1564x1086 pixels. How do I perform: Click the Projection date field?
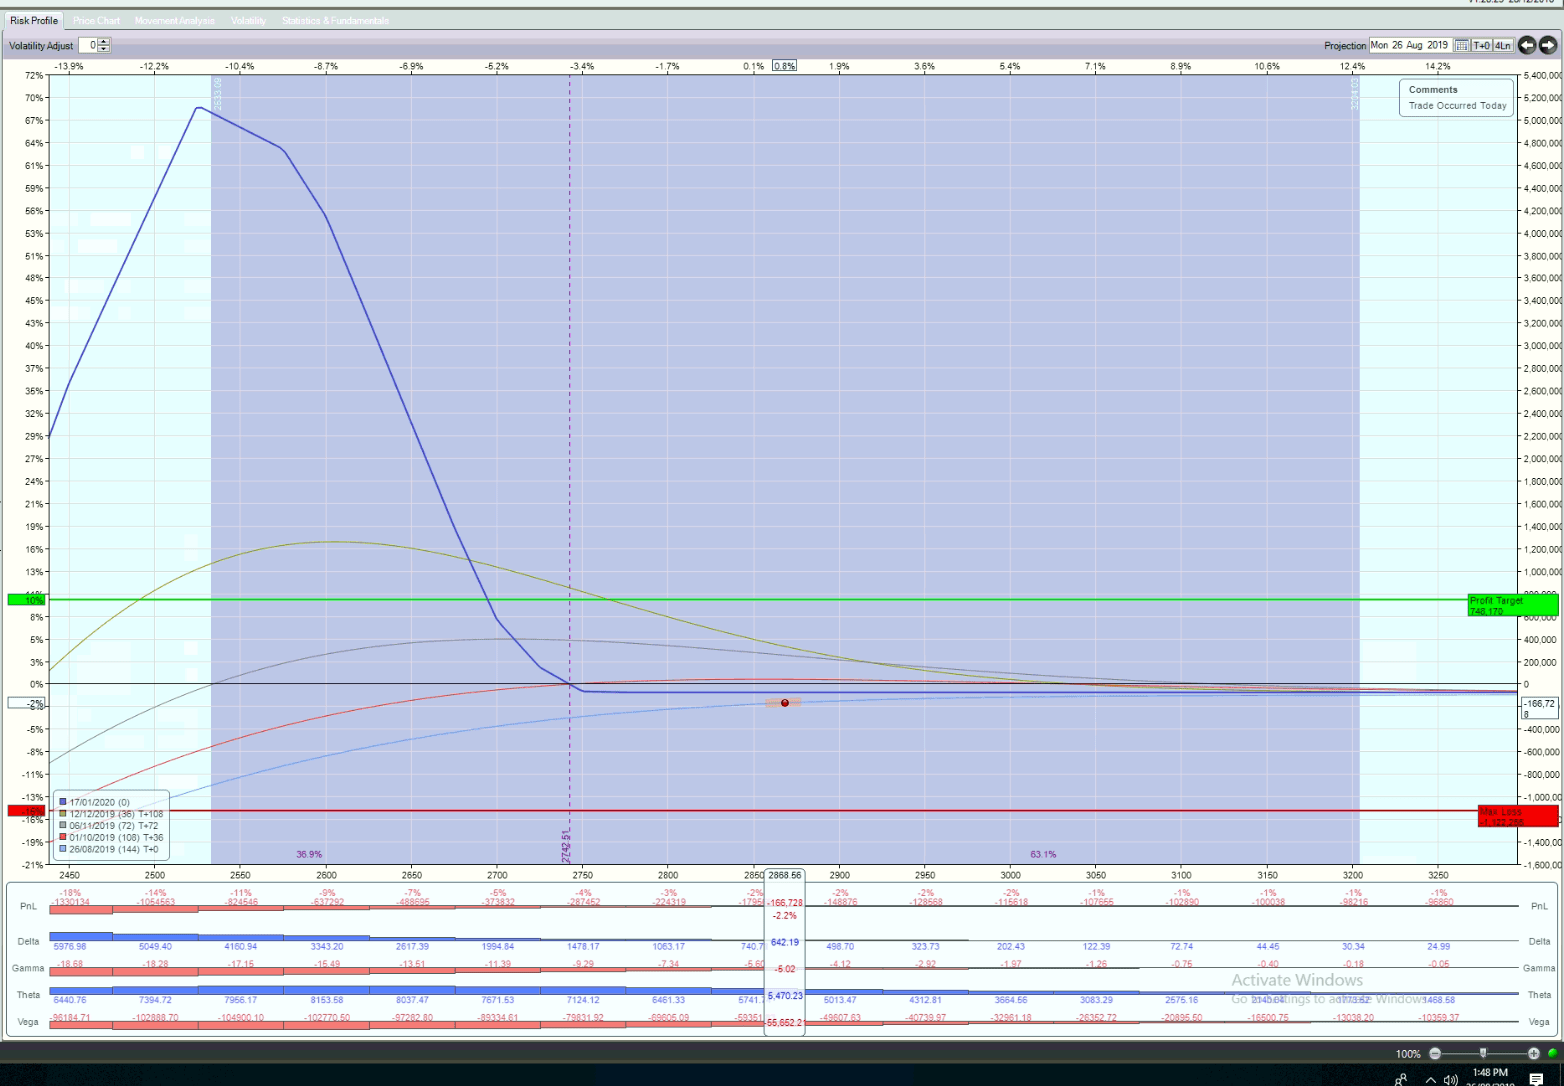tap(1411, 45)
